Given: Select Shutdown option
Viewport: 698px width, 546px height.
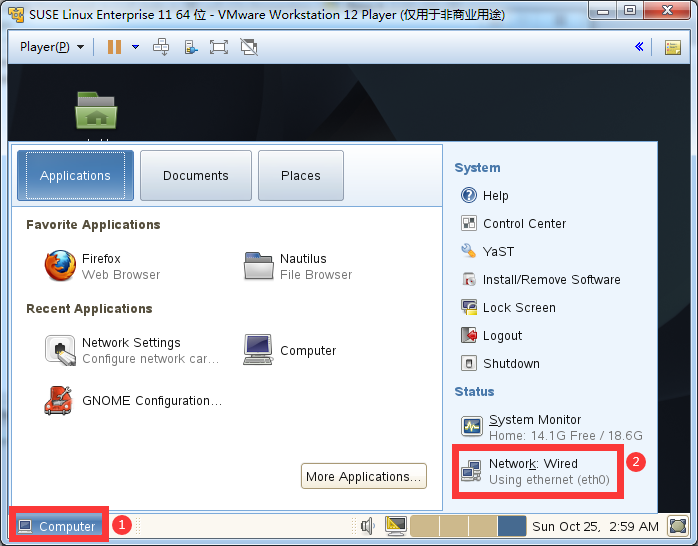Looking at the screenshot, I should click(x=500, y=364).
